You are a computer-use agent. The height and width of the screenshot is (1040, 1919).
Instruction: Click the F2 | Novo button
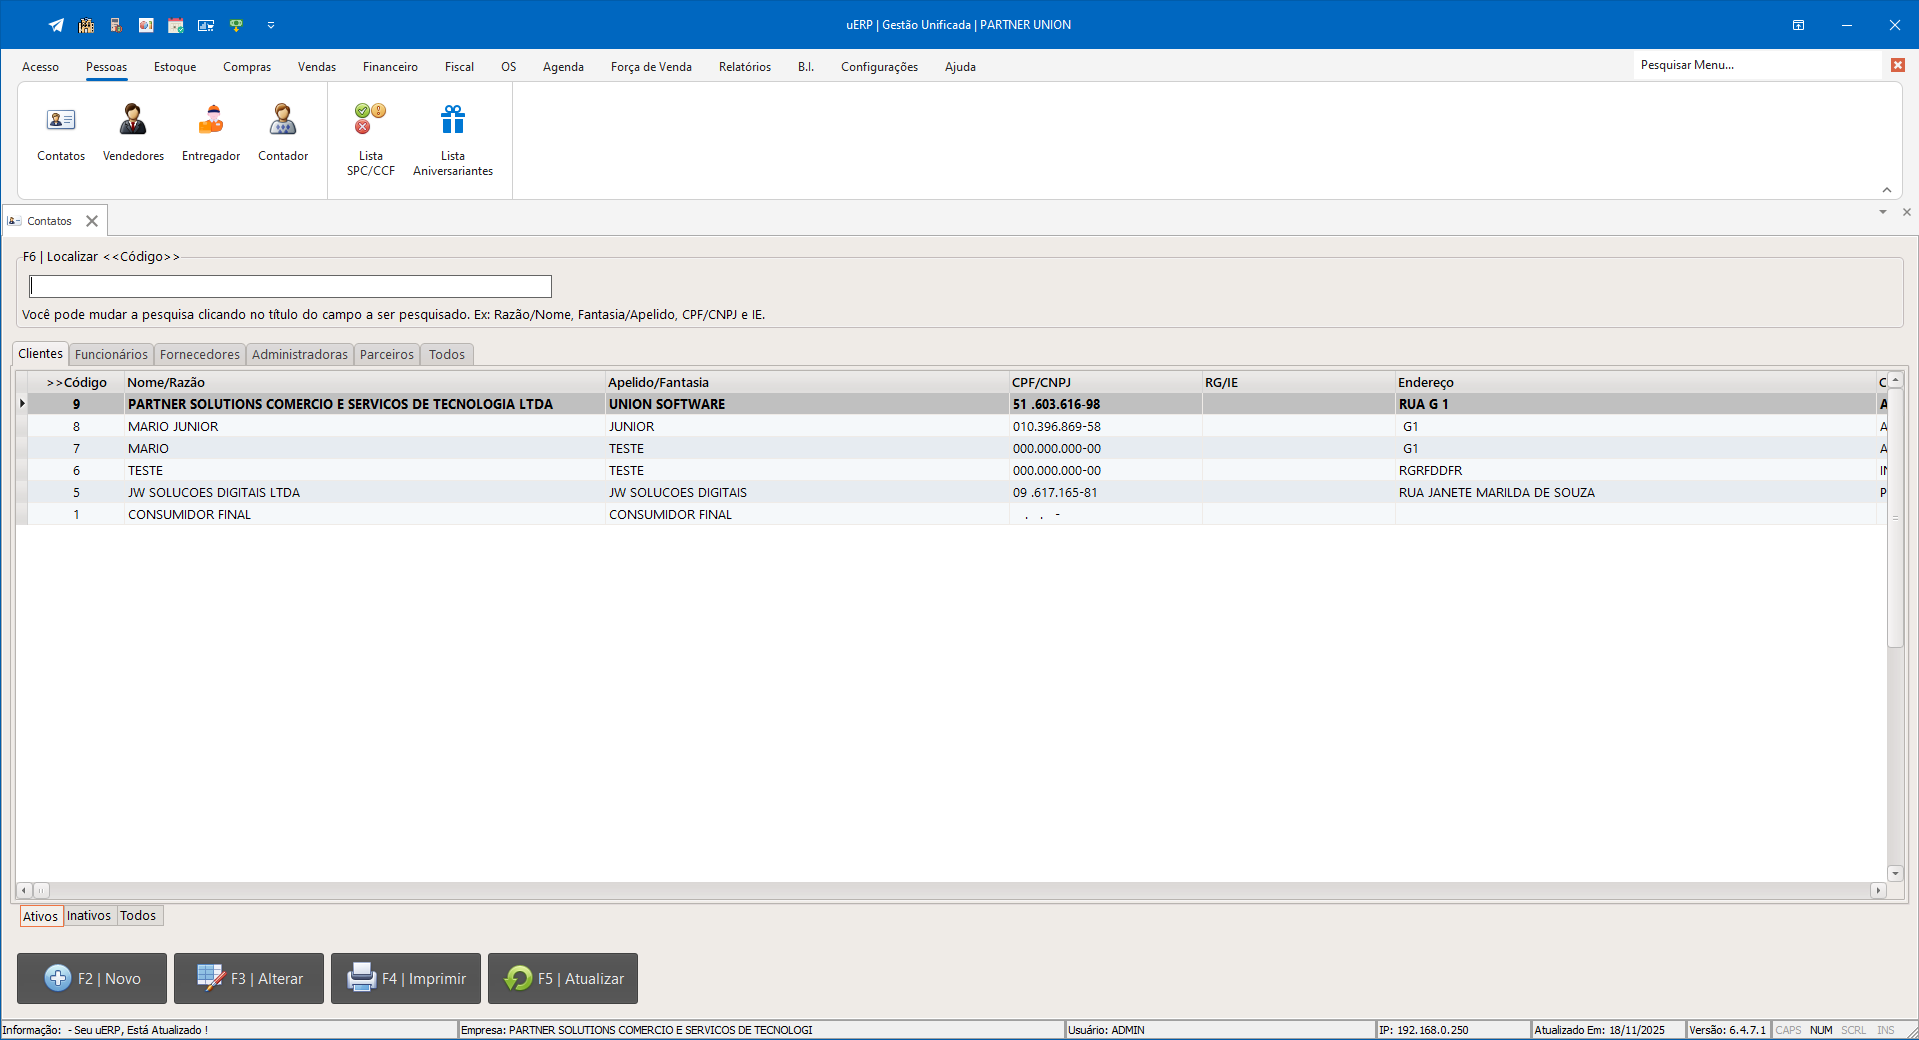tap(92, 978)
